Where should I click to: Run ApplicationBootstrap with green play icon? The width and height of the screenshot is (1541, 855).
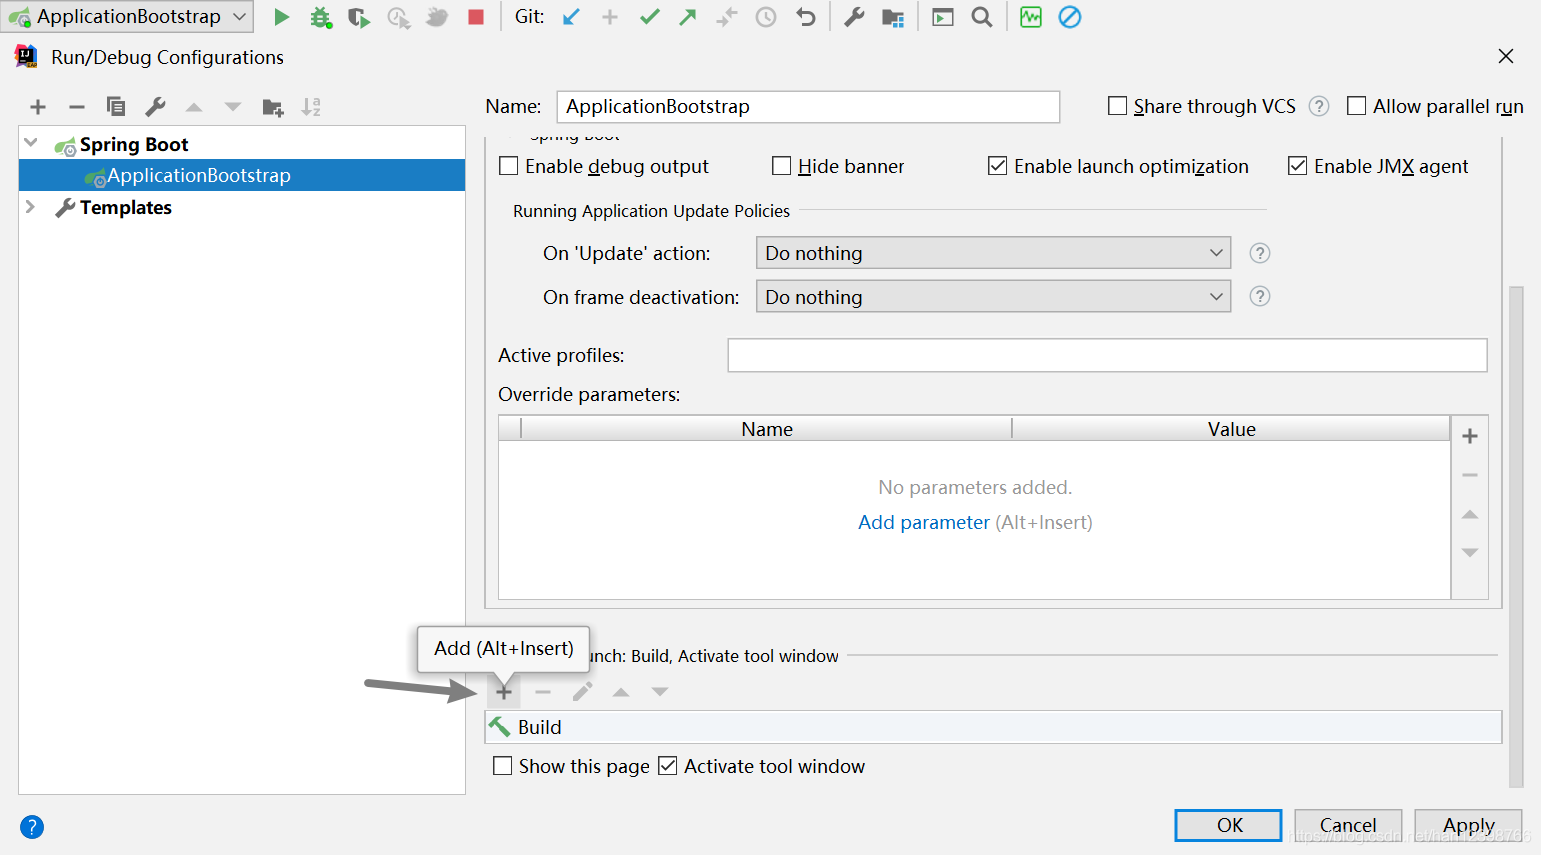point(282,17)
